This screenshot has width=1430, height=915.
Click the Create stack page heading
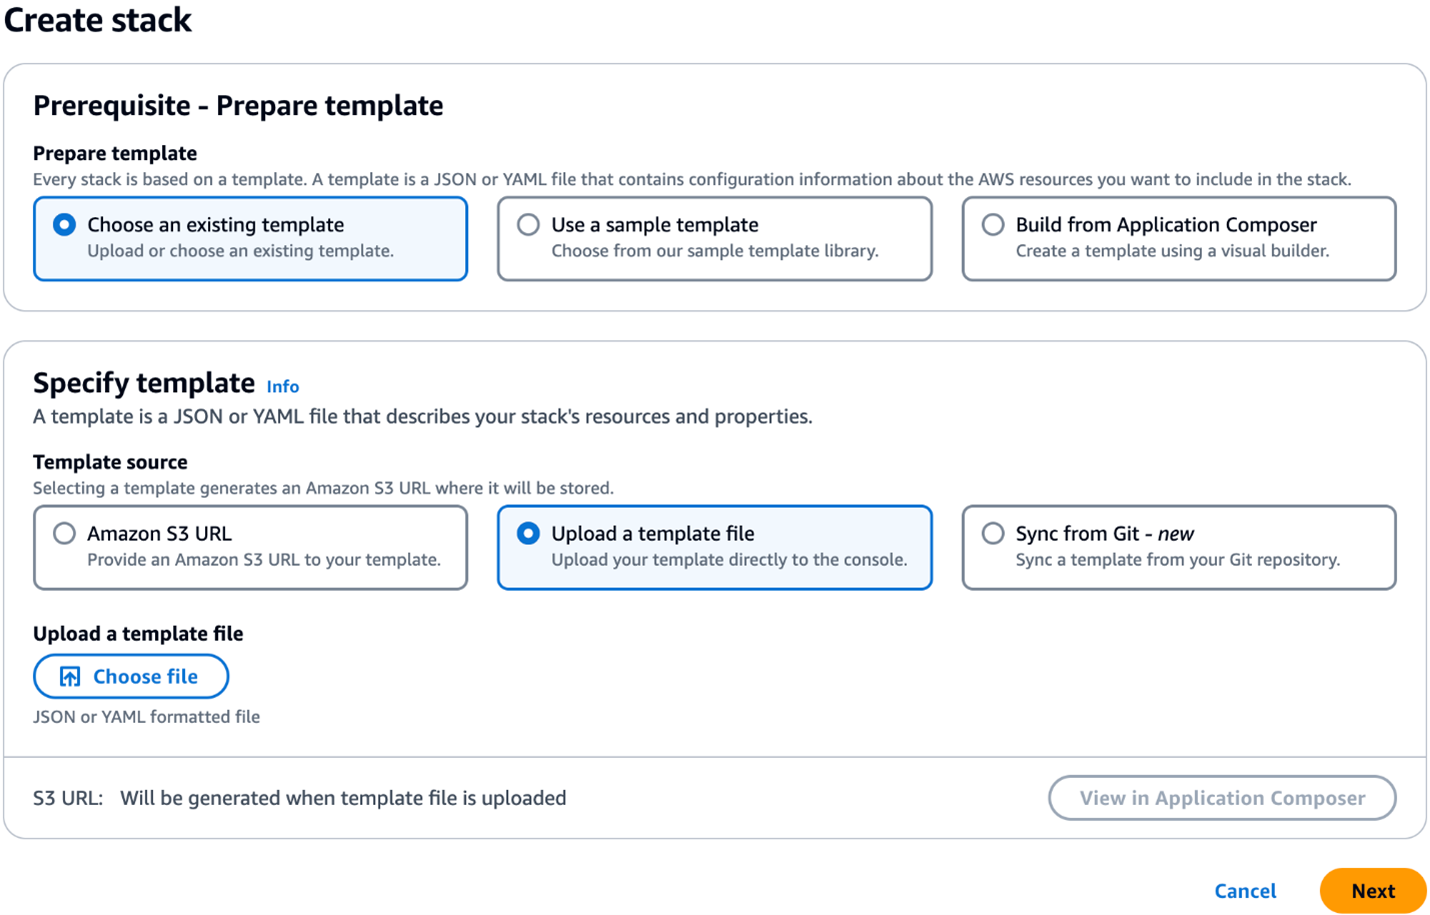[98, 20]
